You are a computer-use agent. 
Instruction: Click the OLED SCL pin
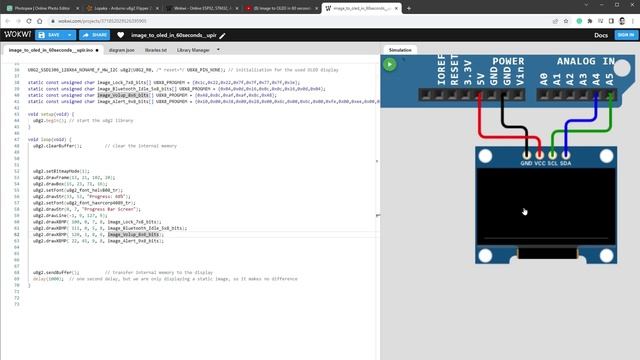point(552,155)
